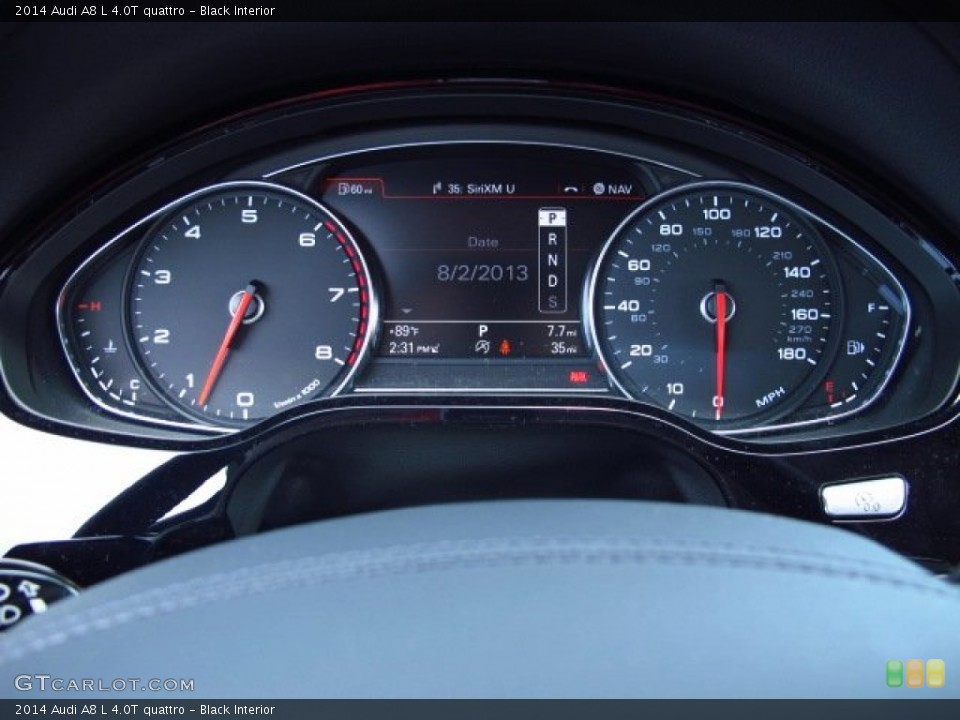The height and width of the screenshot is (720, 960).
Task: Click the C on the temperature gauge
Action: coord(135,384)
